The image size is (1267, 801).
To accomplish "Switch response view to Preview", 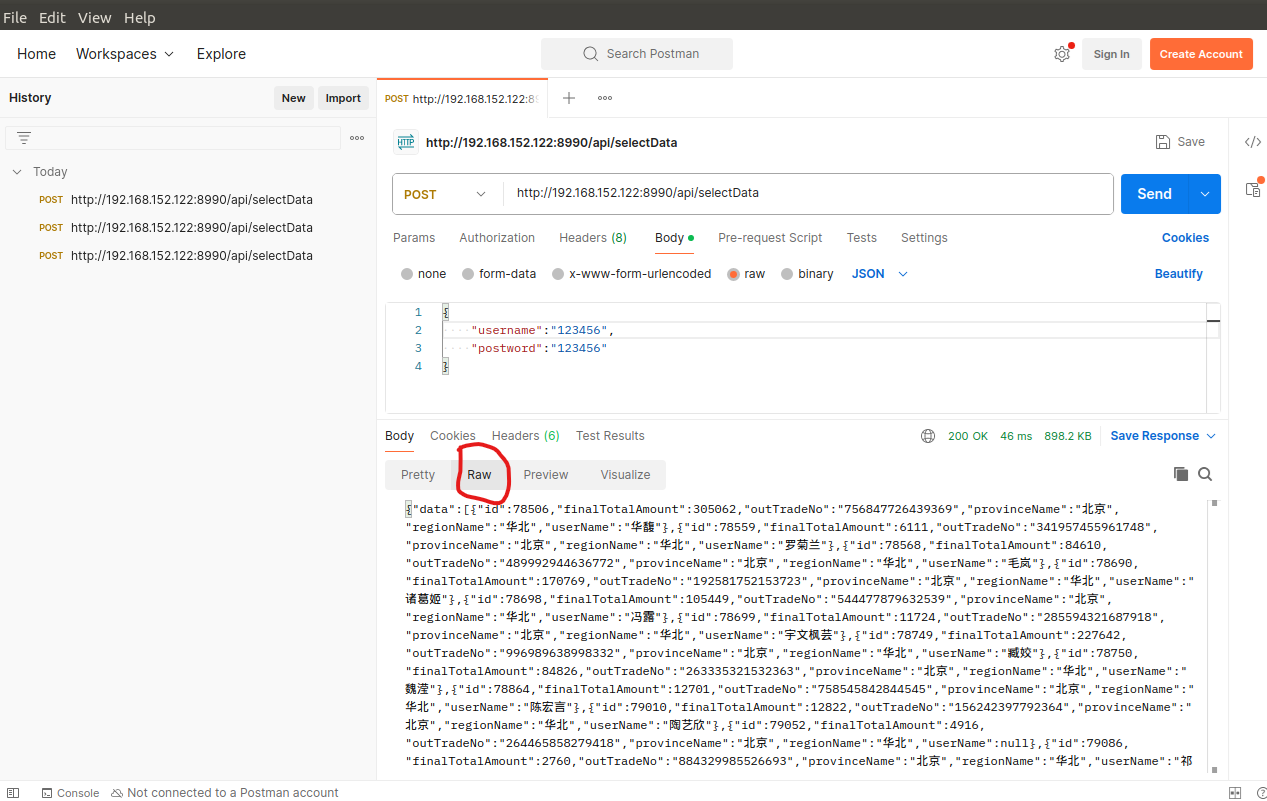I will (x=546, y=475).
